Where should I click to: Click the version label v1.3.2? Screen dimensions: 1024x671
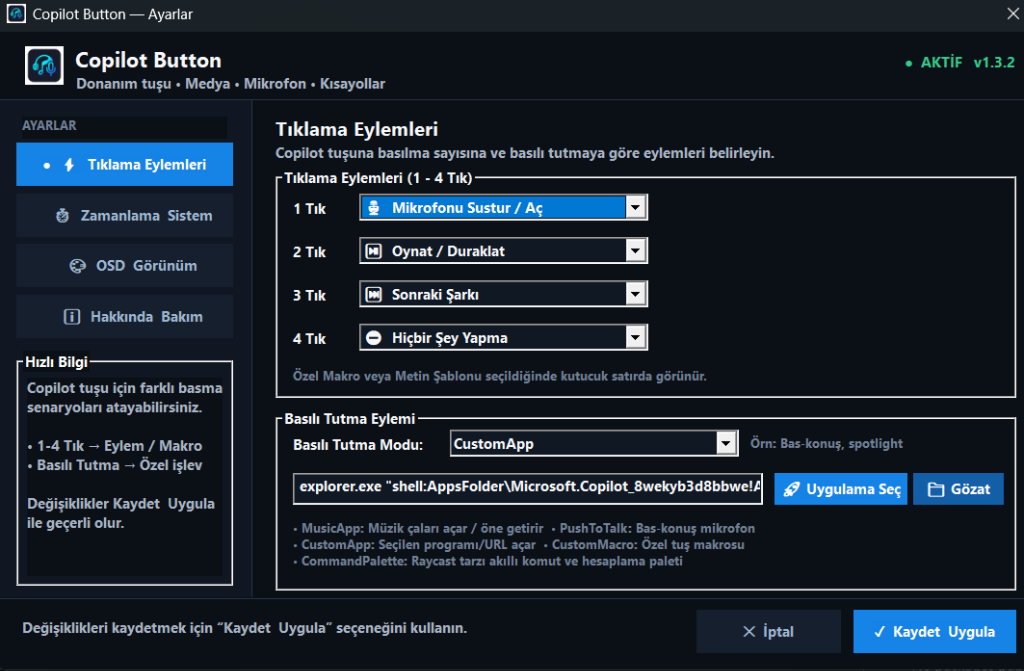994,63
